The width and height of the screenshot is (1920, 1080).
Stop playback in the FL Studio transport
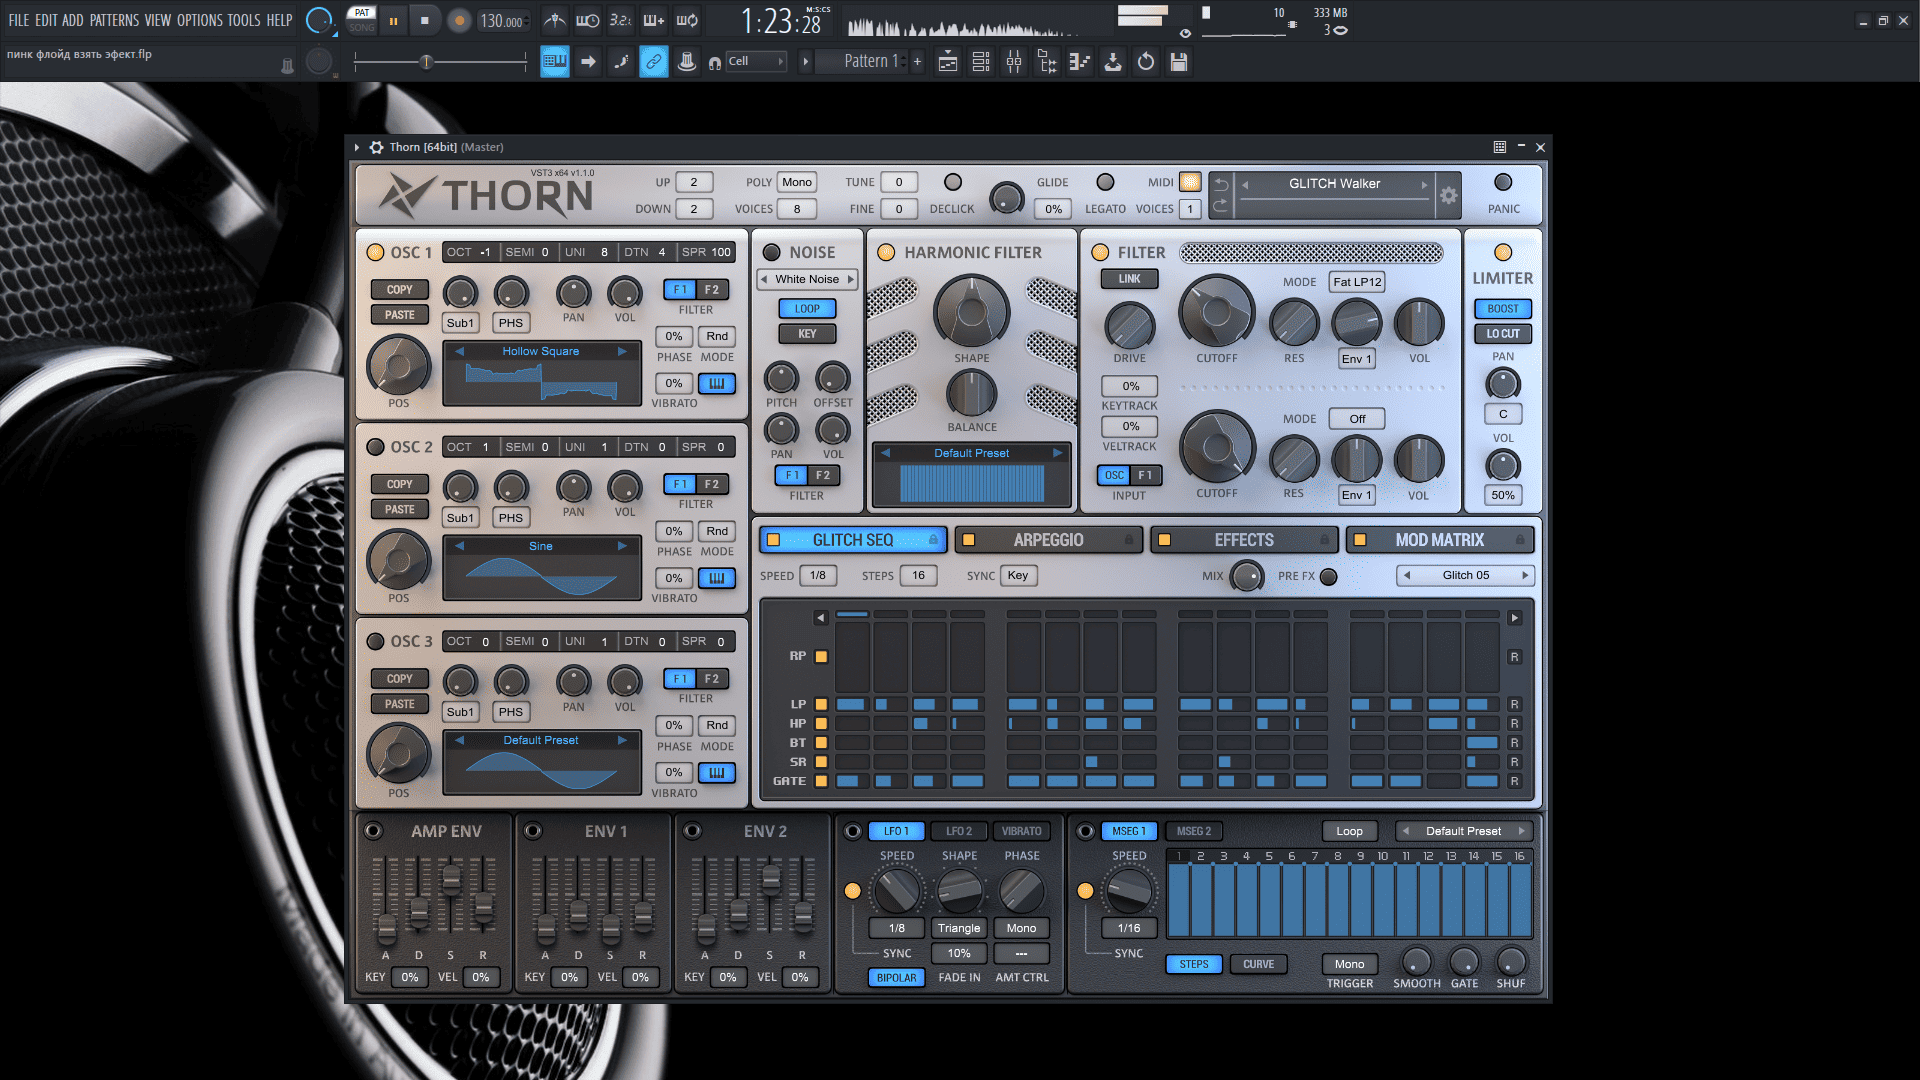425,20
